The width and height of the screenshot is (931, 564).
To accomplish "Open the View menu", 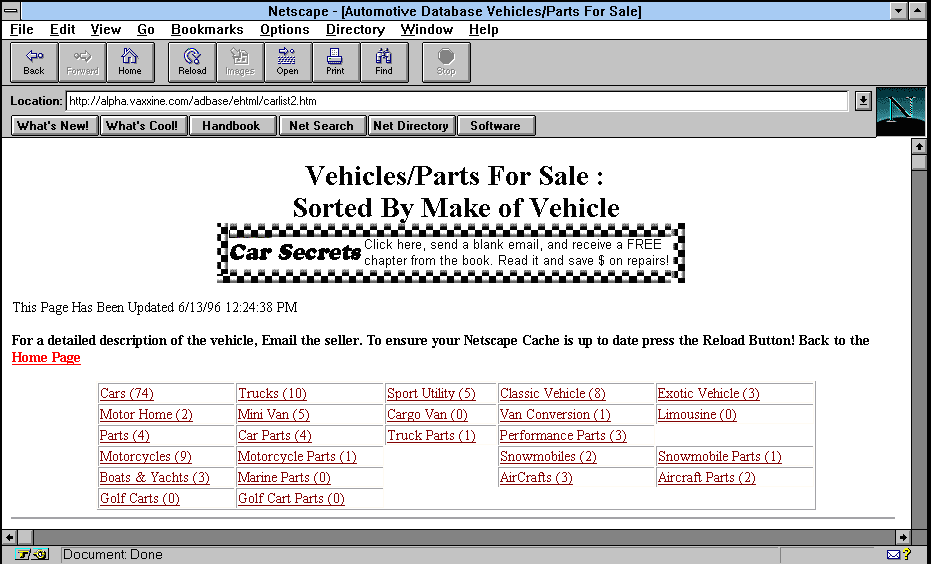I will tap(106, 30).
